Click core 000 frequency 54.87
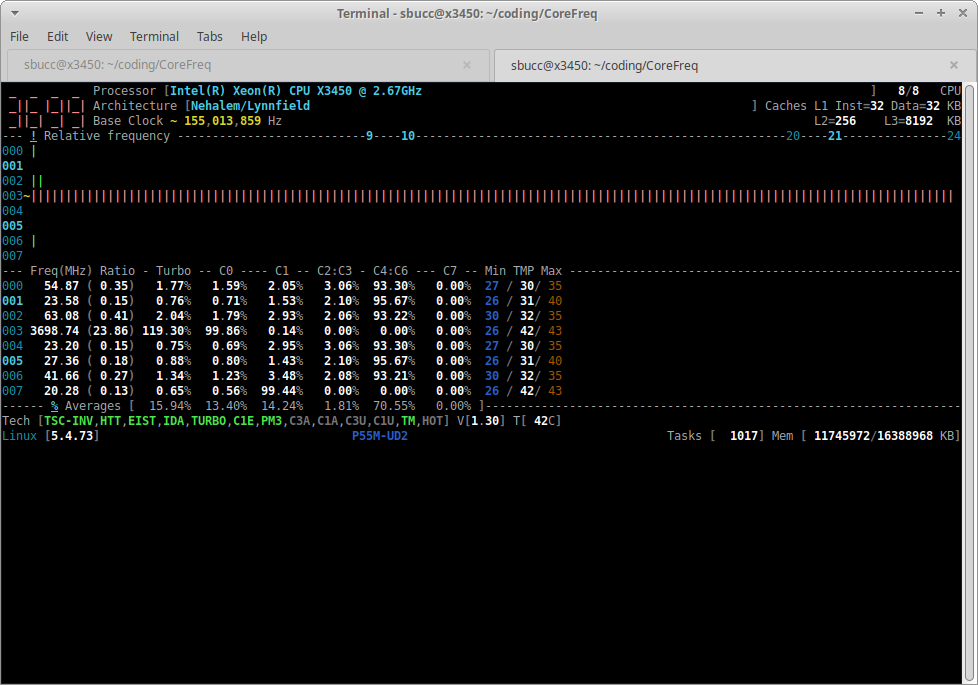The width and height of the screenshot is (978, 685). click(x=62, y=286)
